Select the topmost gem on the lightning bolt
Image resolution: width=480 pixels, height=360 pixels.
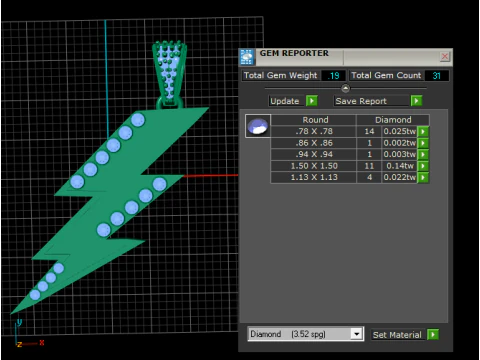point(138,120)
